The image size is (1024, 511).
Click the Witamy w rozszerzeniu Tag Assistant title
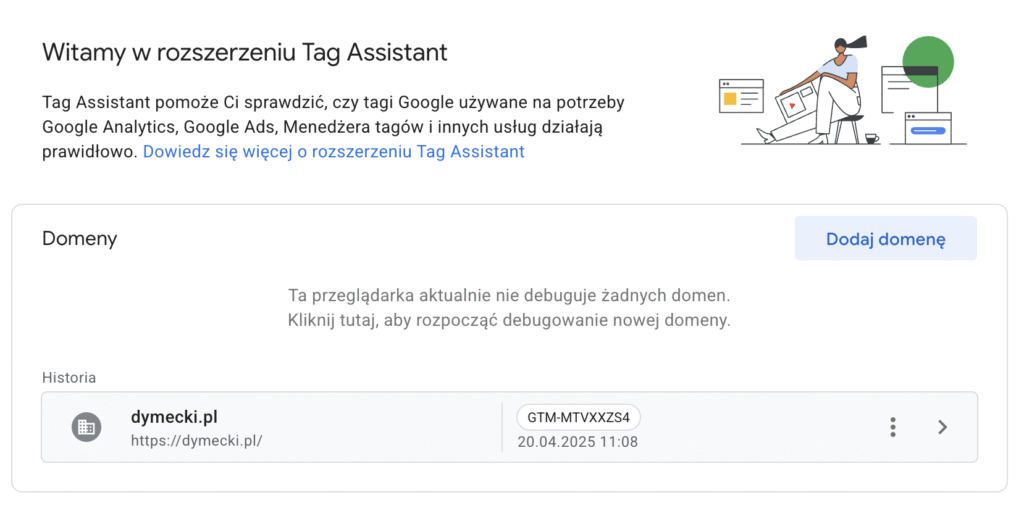(245, 52)
